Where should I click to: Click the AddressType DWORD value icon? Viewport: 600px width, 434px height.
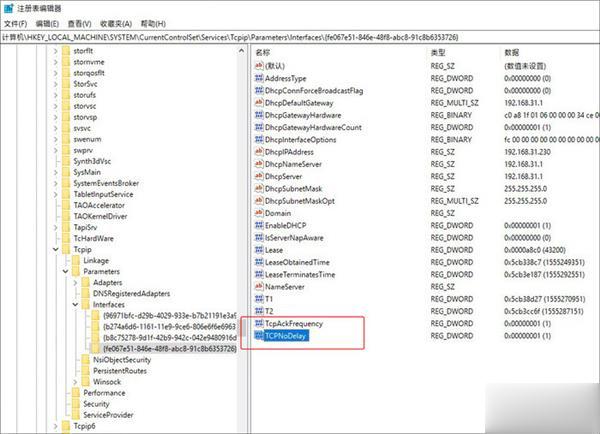(x=259, y=78)
